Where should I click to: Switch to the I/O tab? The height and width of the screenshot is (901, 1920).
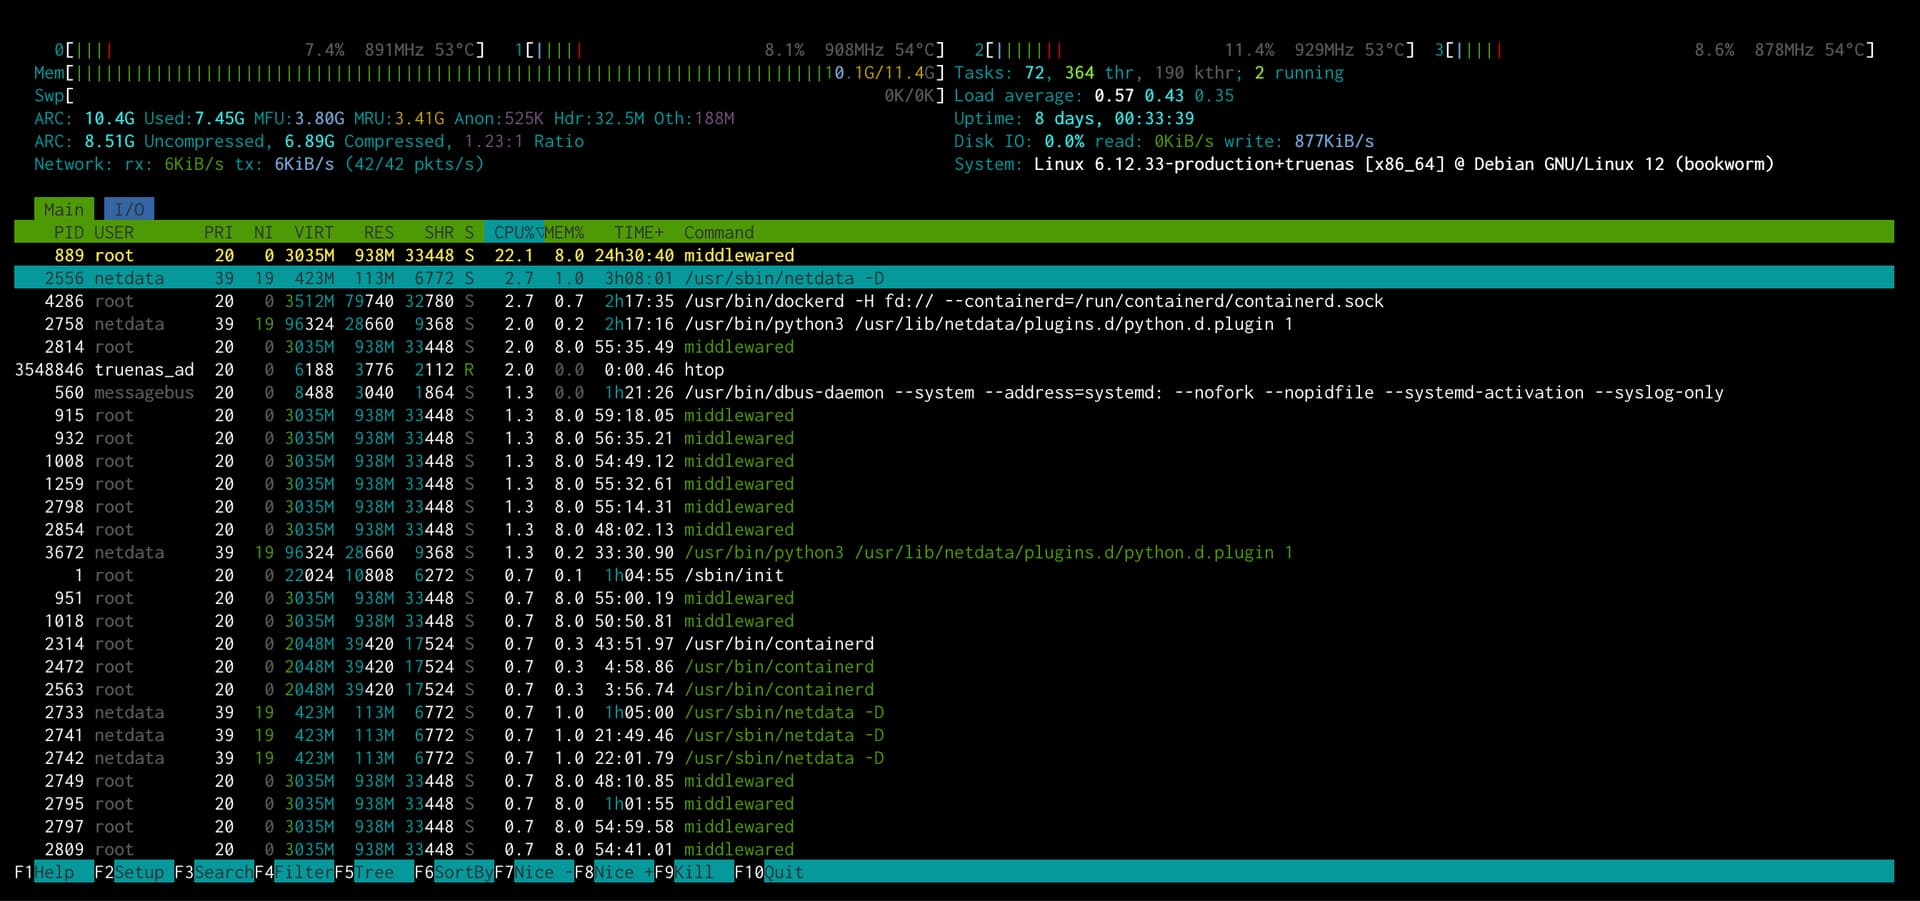(x=129, y=209)
